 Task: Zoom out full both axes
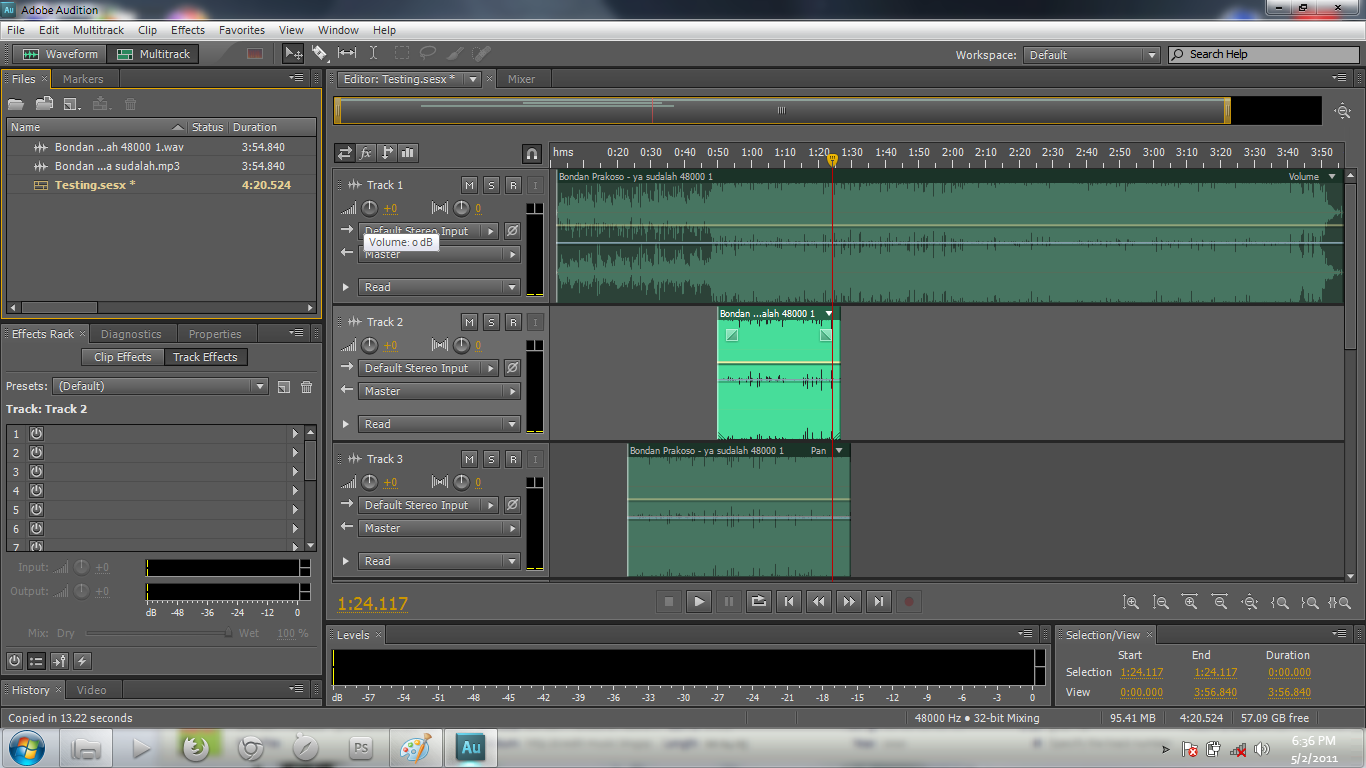[1250, 602]
